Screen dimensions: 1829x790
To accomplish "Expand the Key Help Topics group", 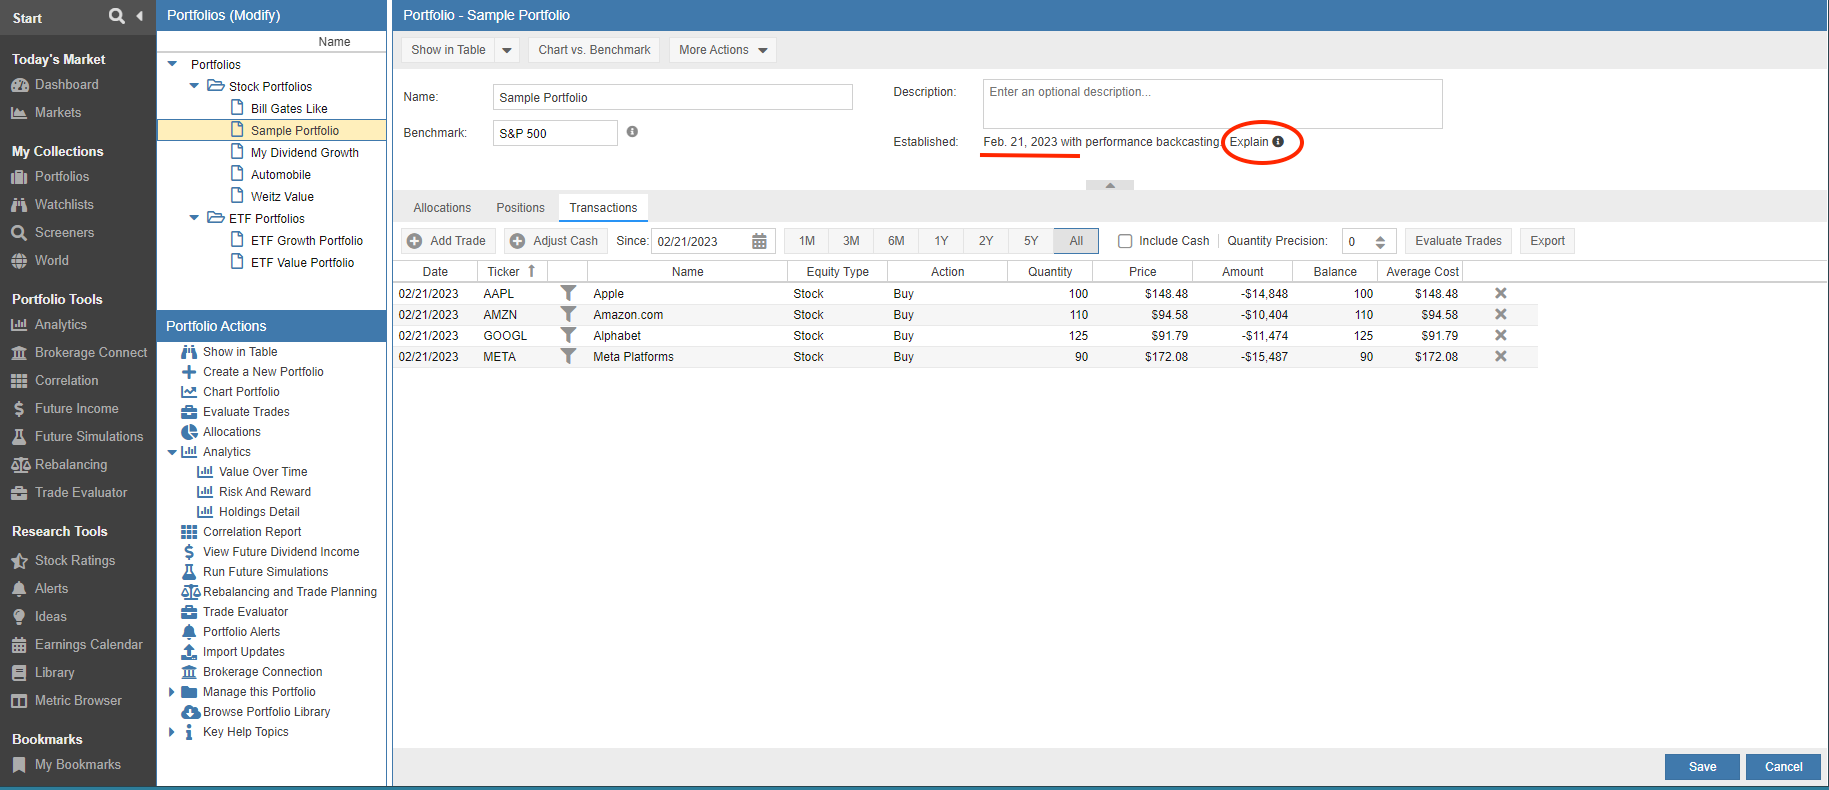I will pos(172,732).
